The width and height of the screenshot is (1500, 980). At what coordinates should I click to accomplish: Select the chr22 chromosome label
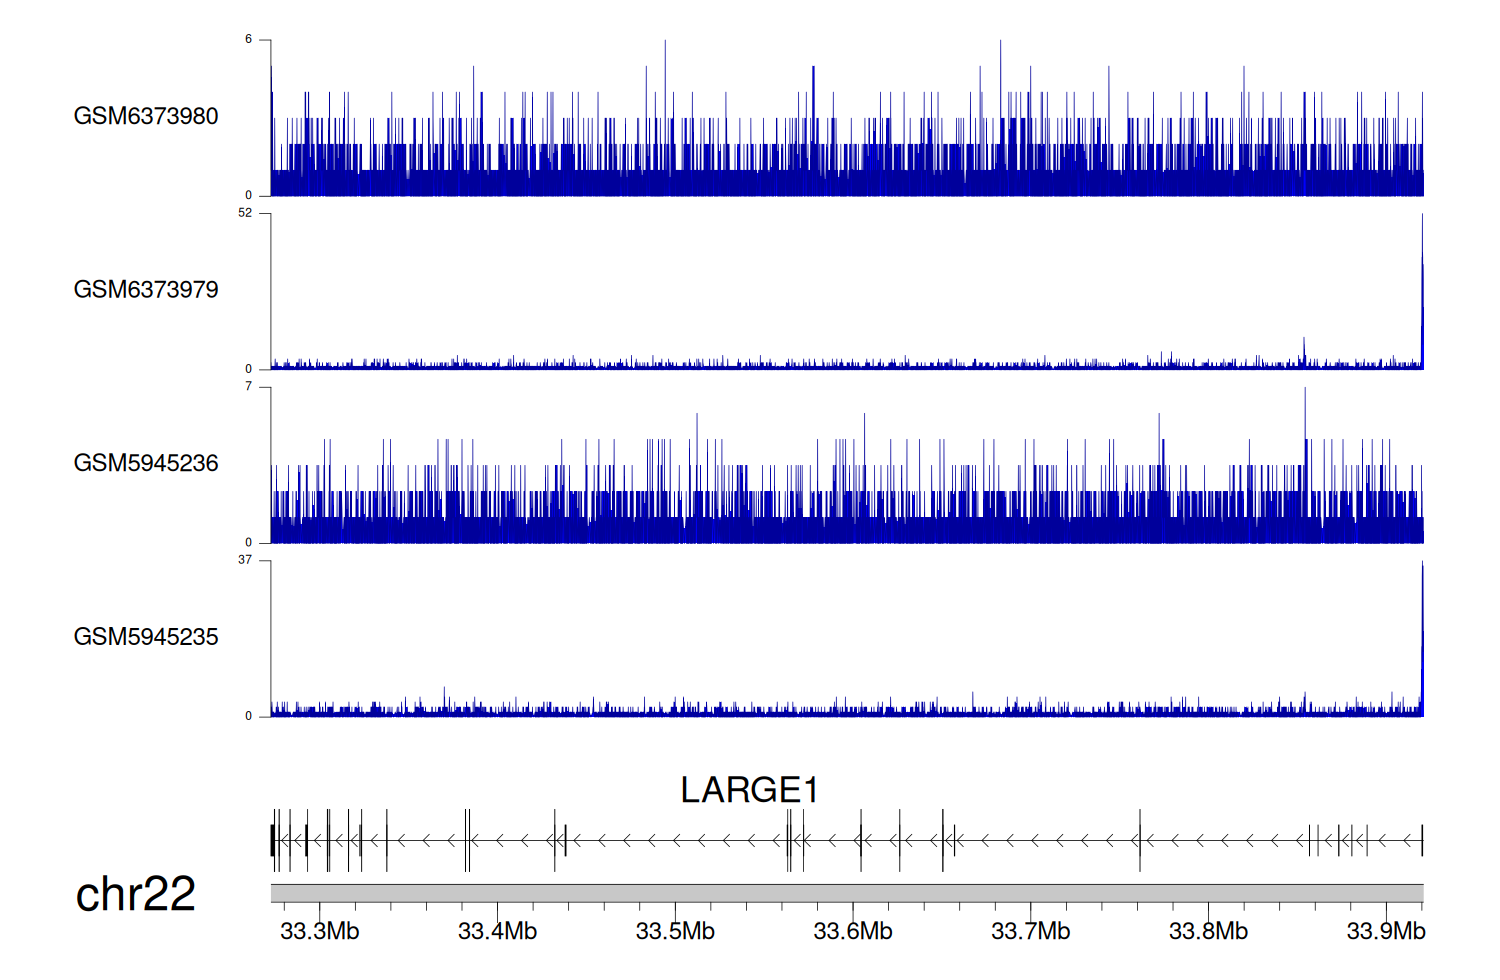pyautogui.click(x=135, y=894)
